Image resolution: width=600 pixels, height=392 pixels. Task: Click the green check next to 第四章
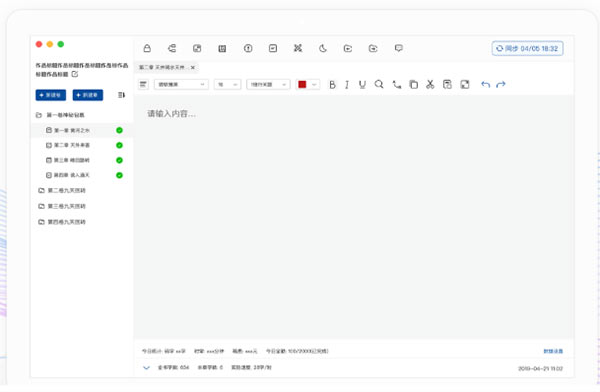(119, 175)
